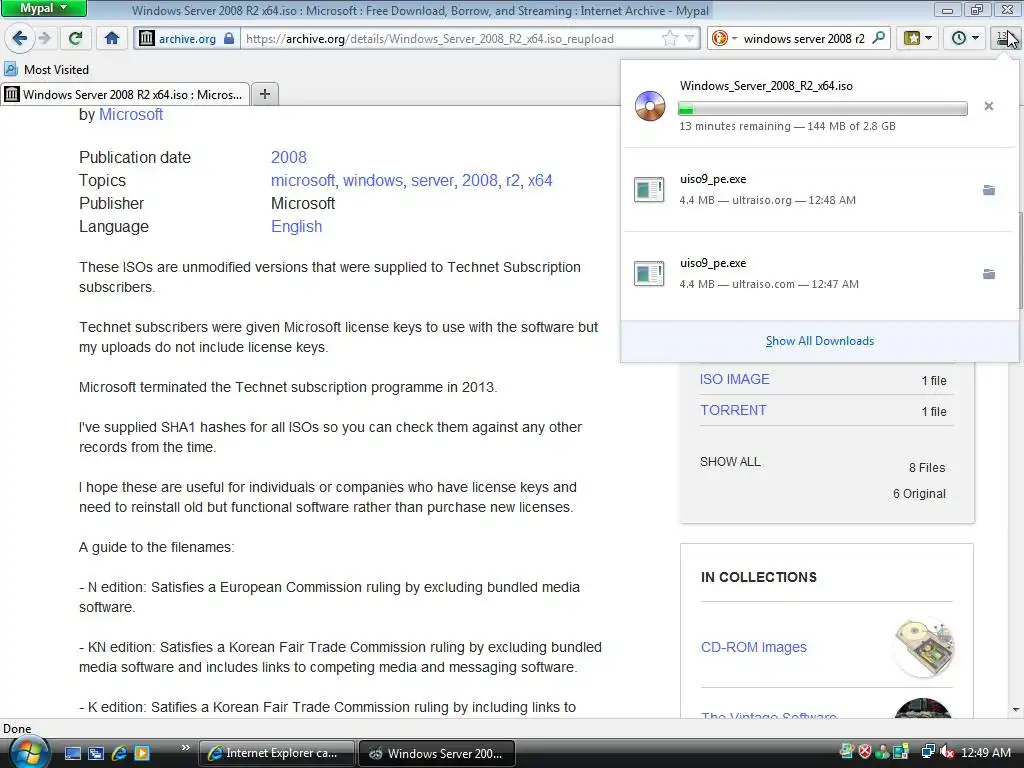The image size is (1024, 768).
Task: Open the ISO IMAGE download option
Action: (x=735, y=379)
